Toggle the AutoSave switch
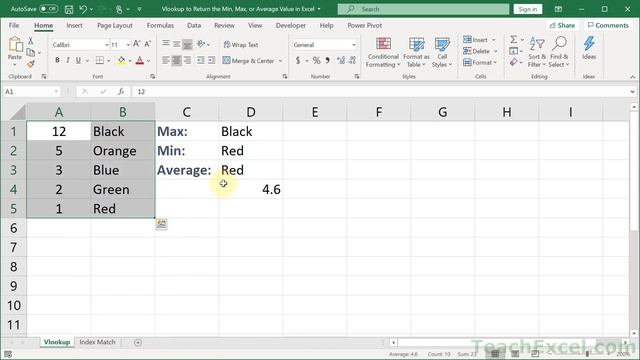Viewport: 640px width, 360px height. tap(49, 9)
